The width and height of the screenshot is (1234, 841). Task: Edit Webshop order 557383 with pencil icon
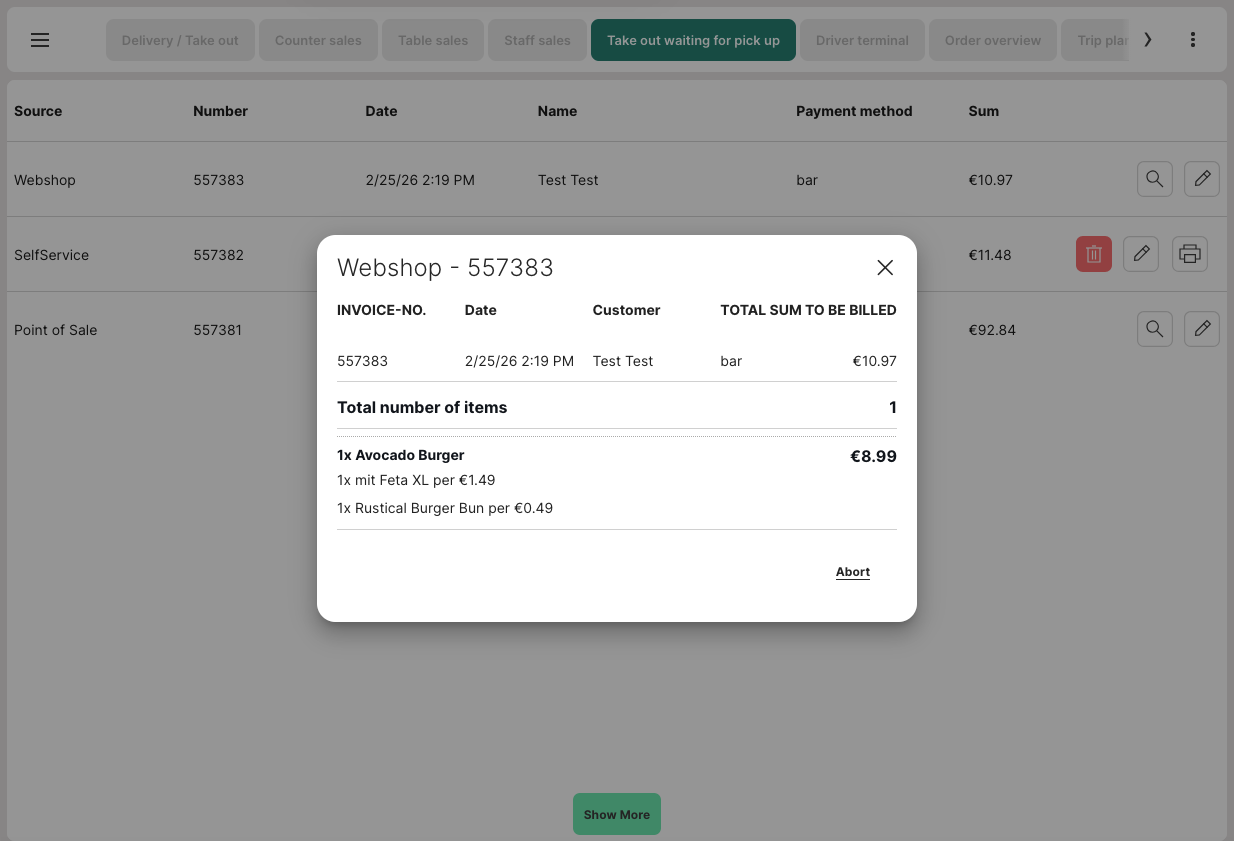click(1201, 179)
